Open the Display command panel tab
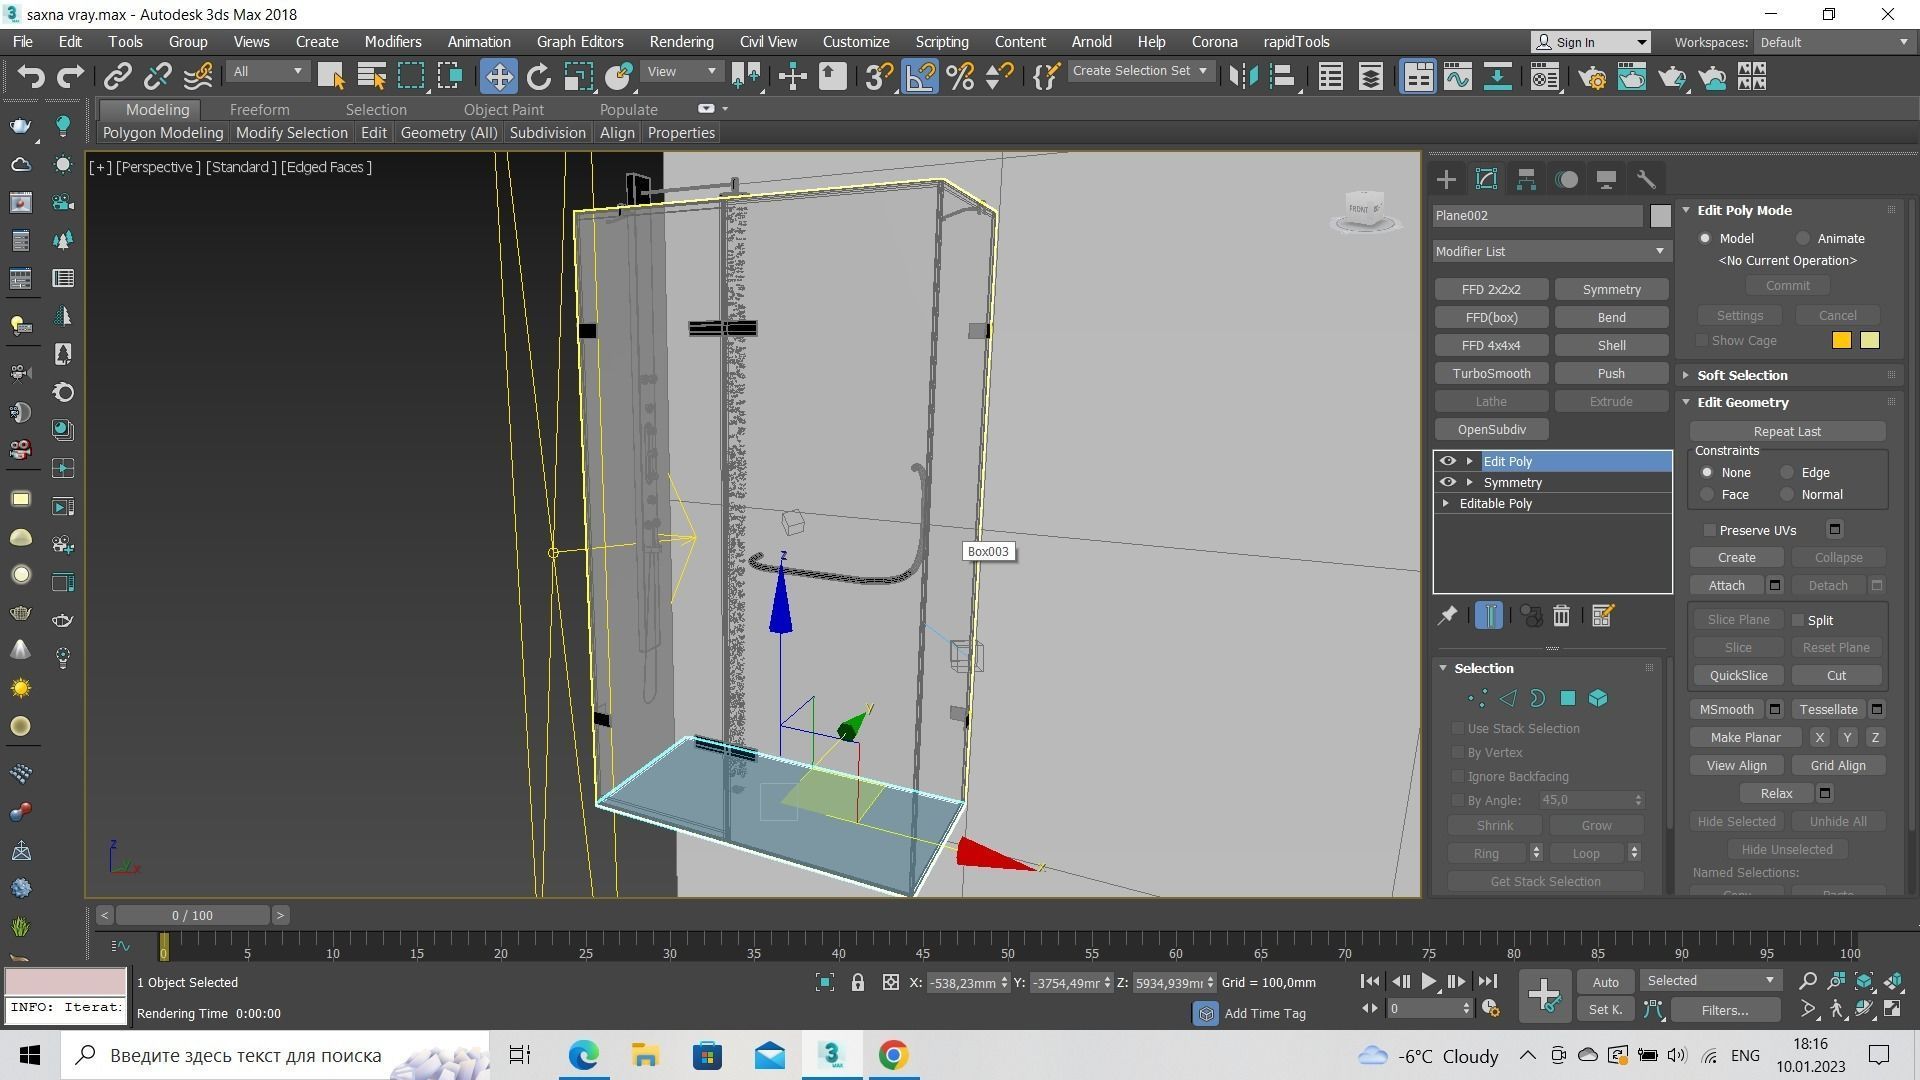 1606,179
